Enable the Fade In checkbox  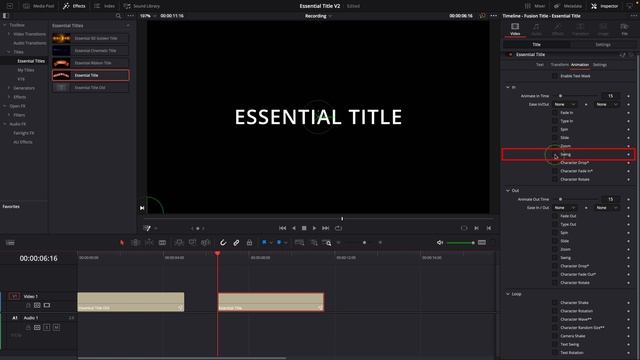pos(554,113)
